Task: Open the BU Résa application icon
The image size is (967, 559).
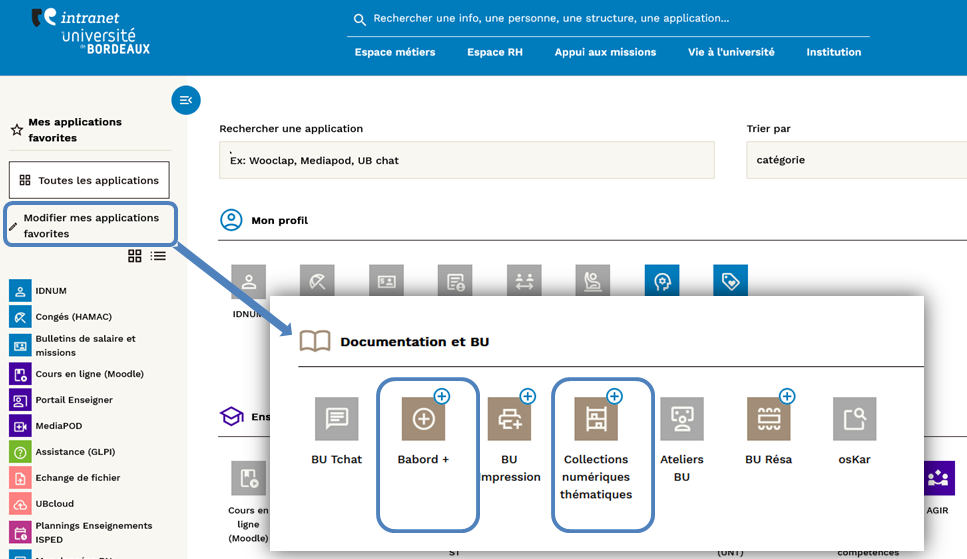Action: 768,420
